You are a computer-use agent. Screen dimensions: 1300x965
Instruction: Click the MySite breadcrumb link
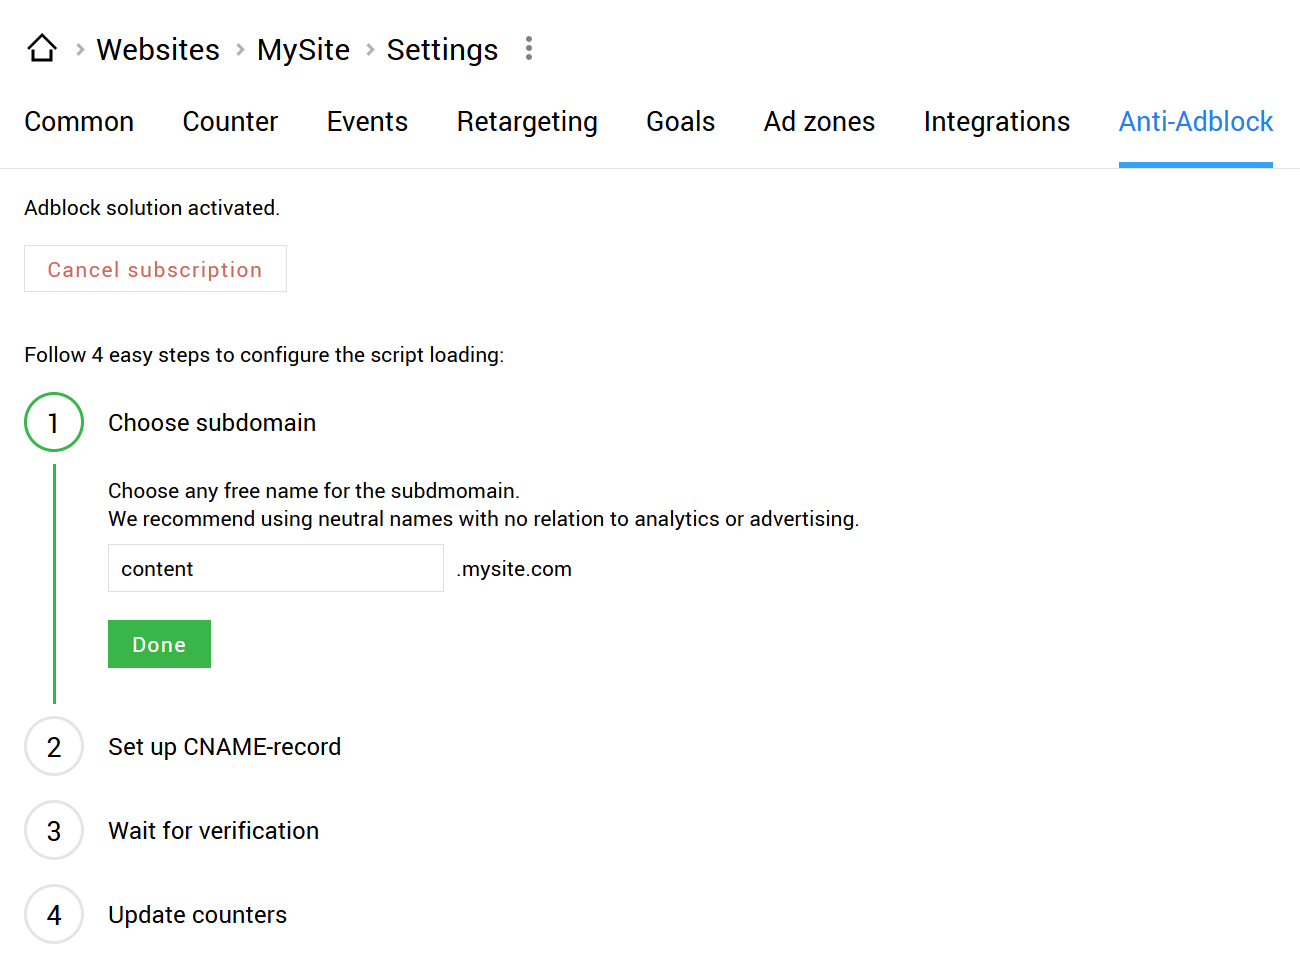(303, 49)
